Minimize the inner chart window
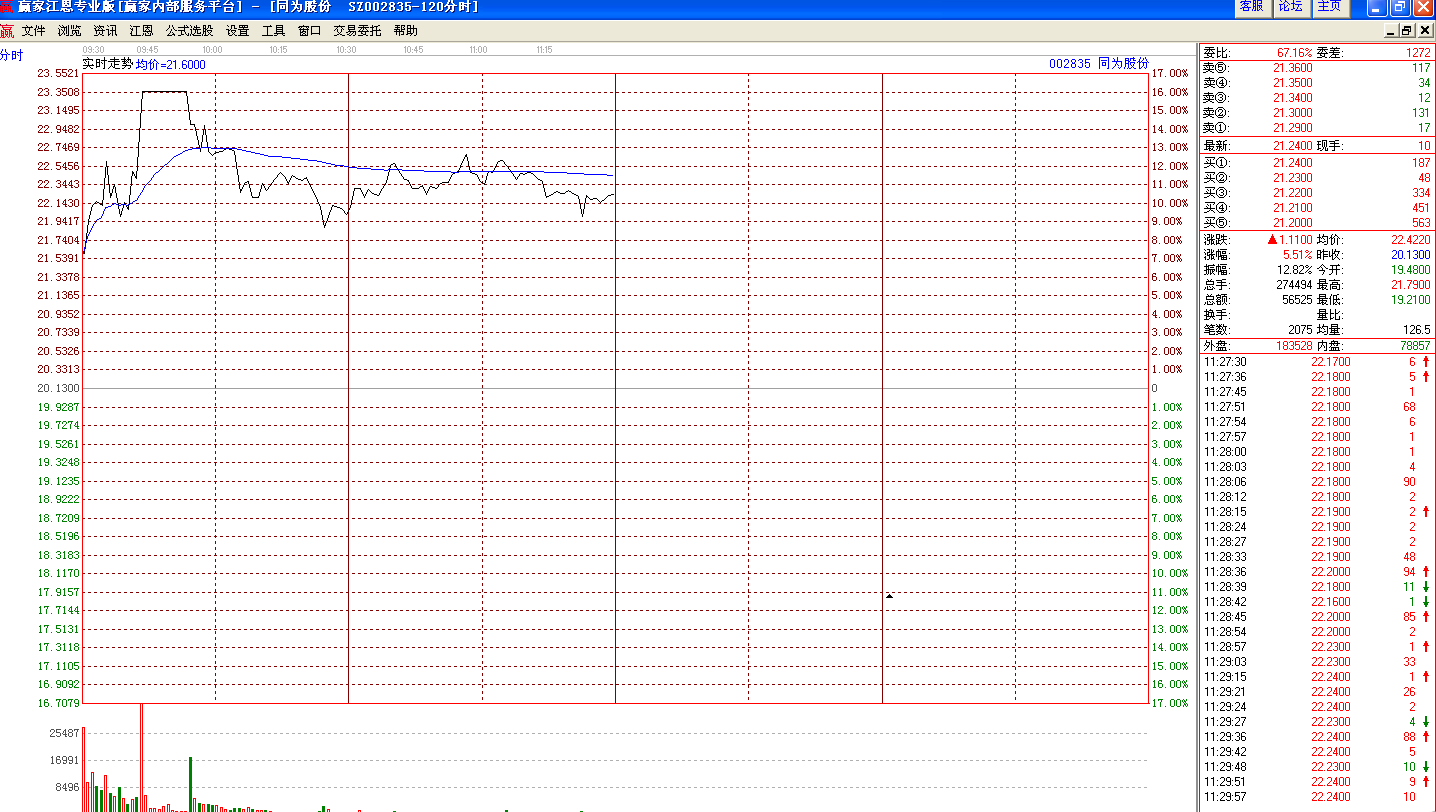Viewport: 1436px width, 812px height. [x=1391, y=31]
